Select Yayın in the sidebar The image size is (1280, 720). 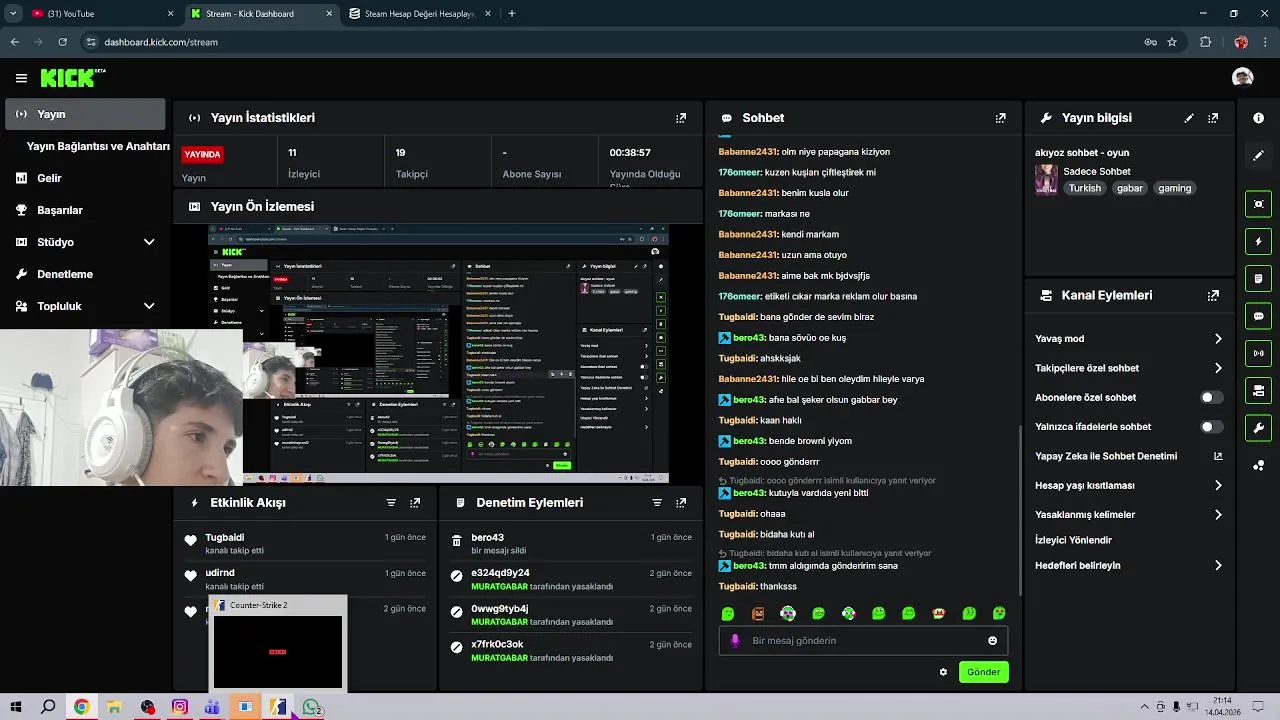(x=85, y=114)
